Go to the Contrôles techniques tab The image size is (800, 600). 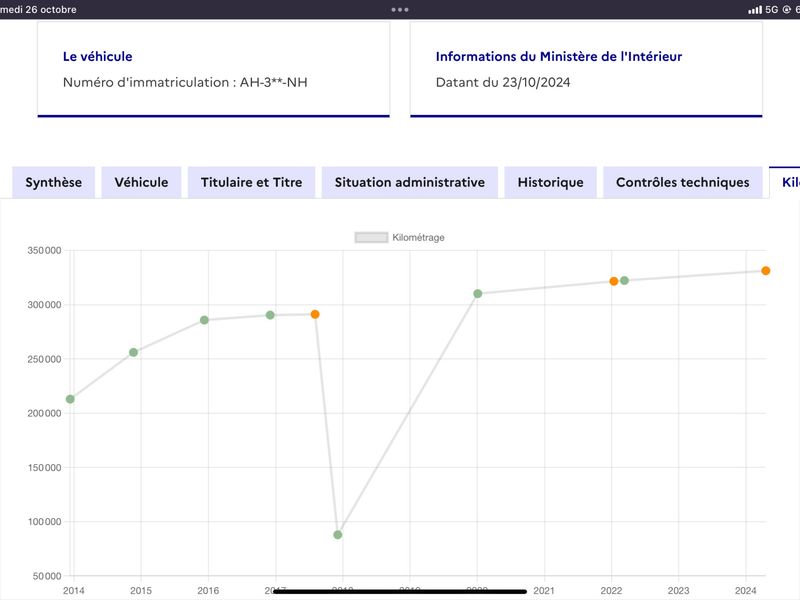(683, 182)
